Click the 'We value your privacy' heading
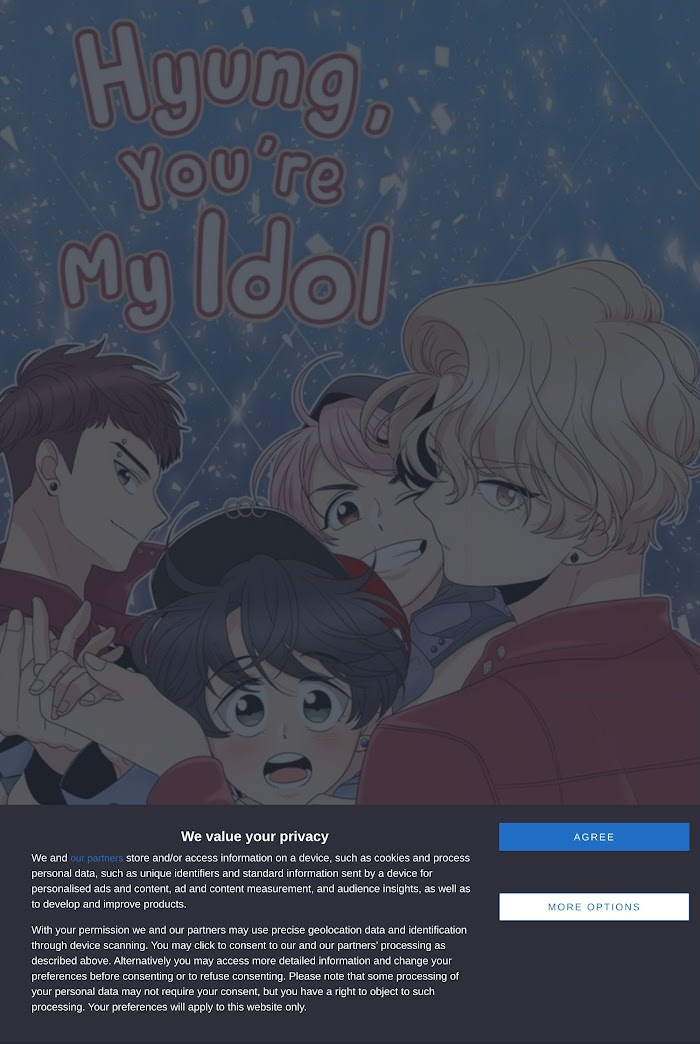700x1044 pixels. (x=254, y=836)
